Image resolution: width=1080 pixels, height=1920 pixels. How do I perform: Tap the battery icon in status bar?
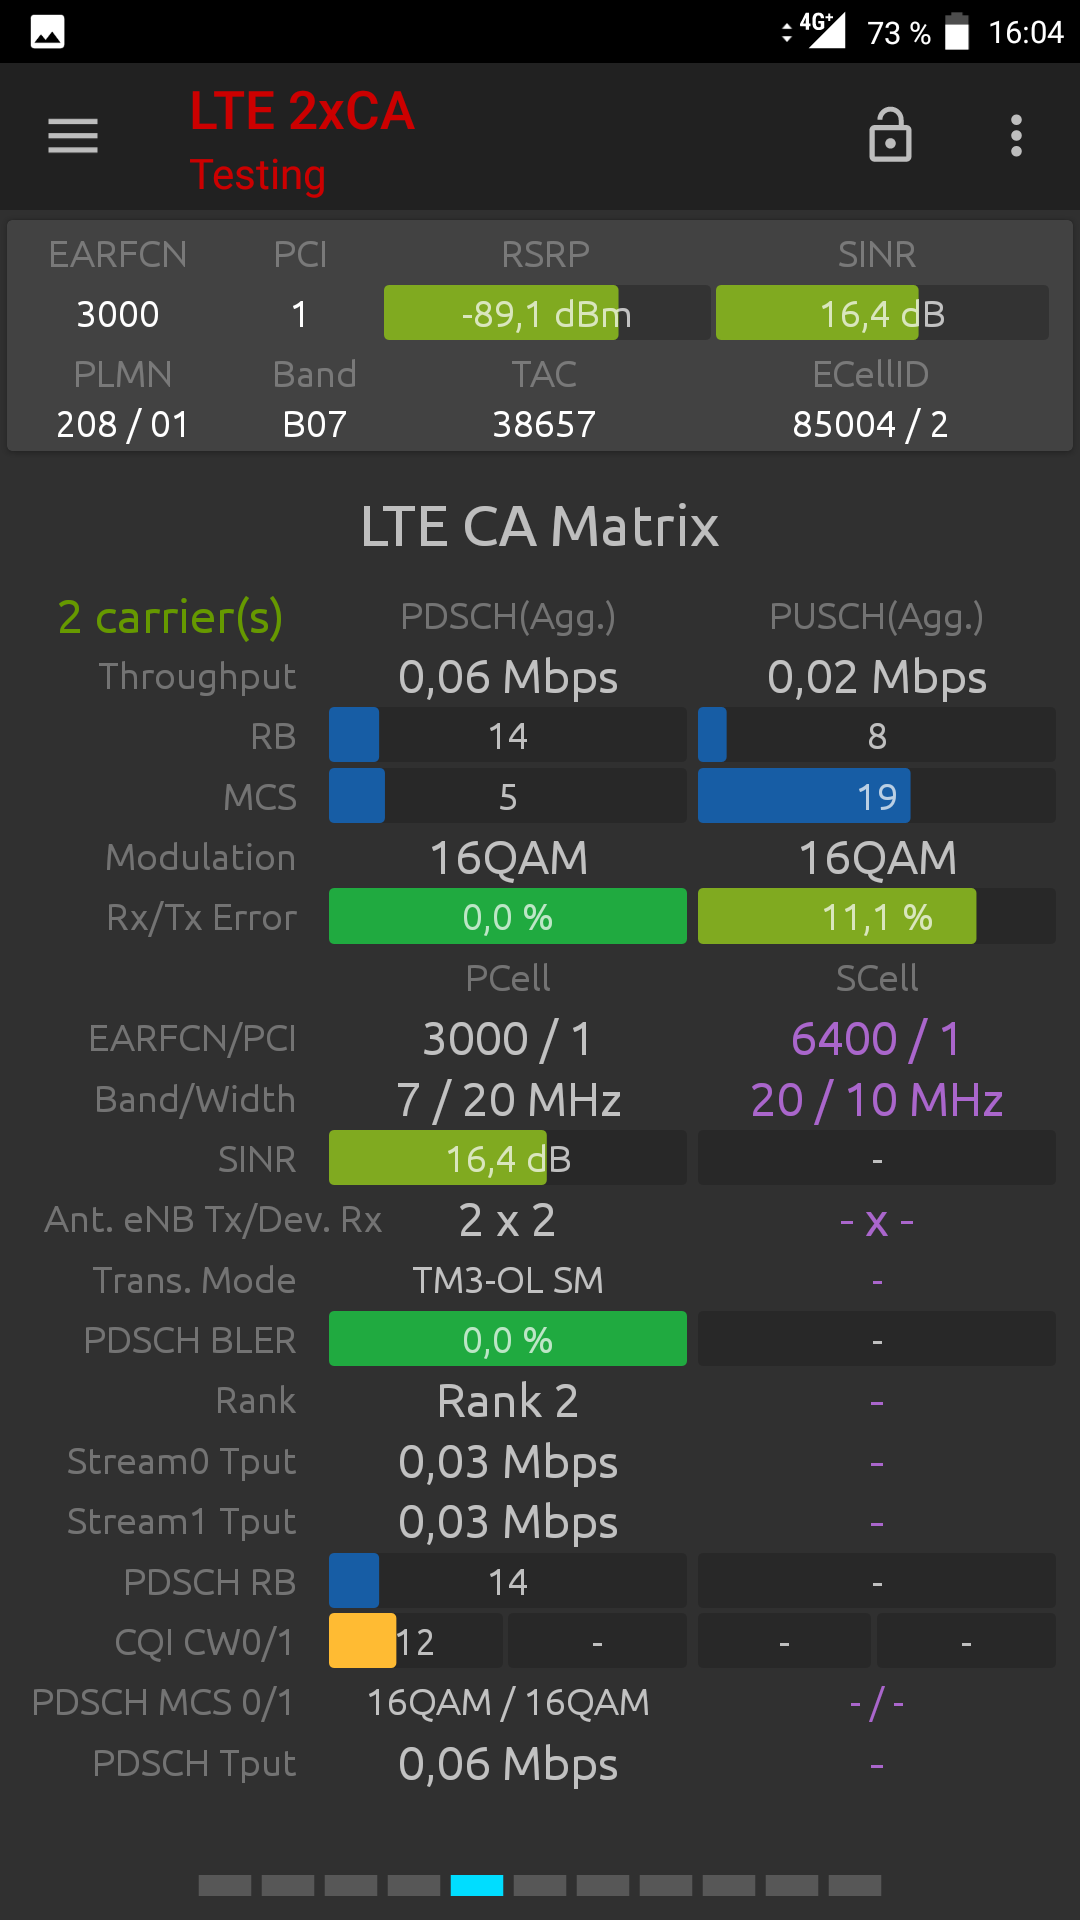[957, 31]
